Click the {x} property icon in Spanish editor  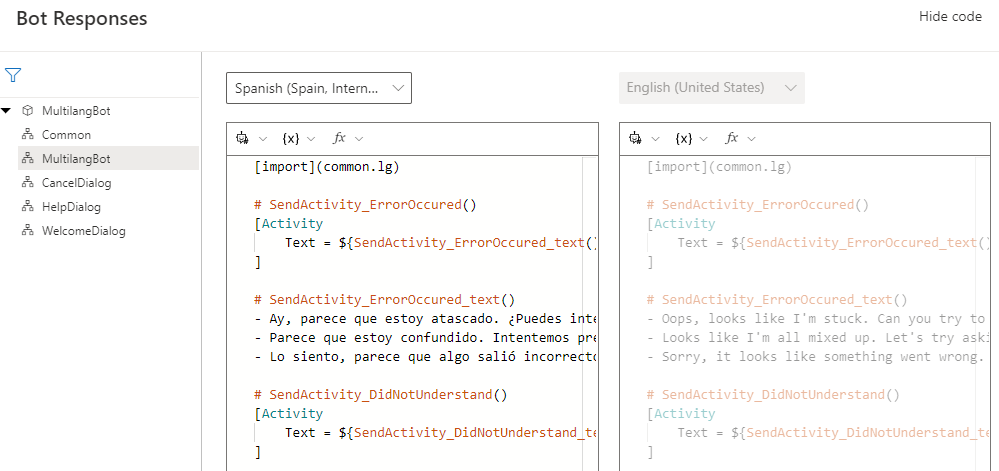(x=291, y=138)
